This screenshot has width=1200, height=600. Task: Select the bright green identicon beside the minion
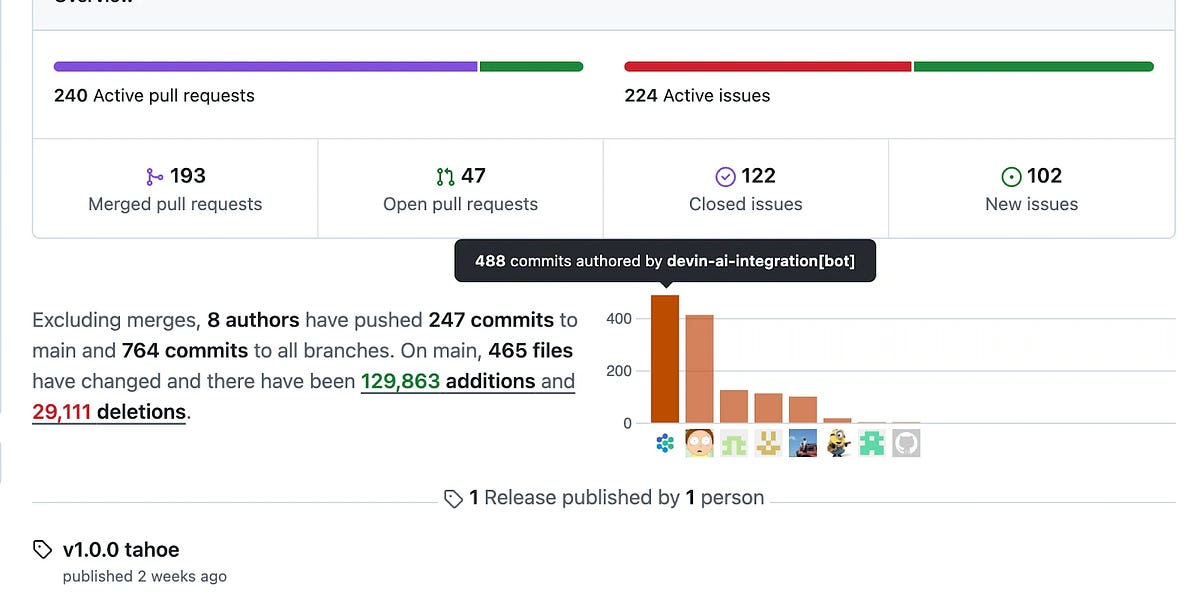tap(872, 443)
